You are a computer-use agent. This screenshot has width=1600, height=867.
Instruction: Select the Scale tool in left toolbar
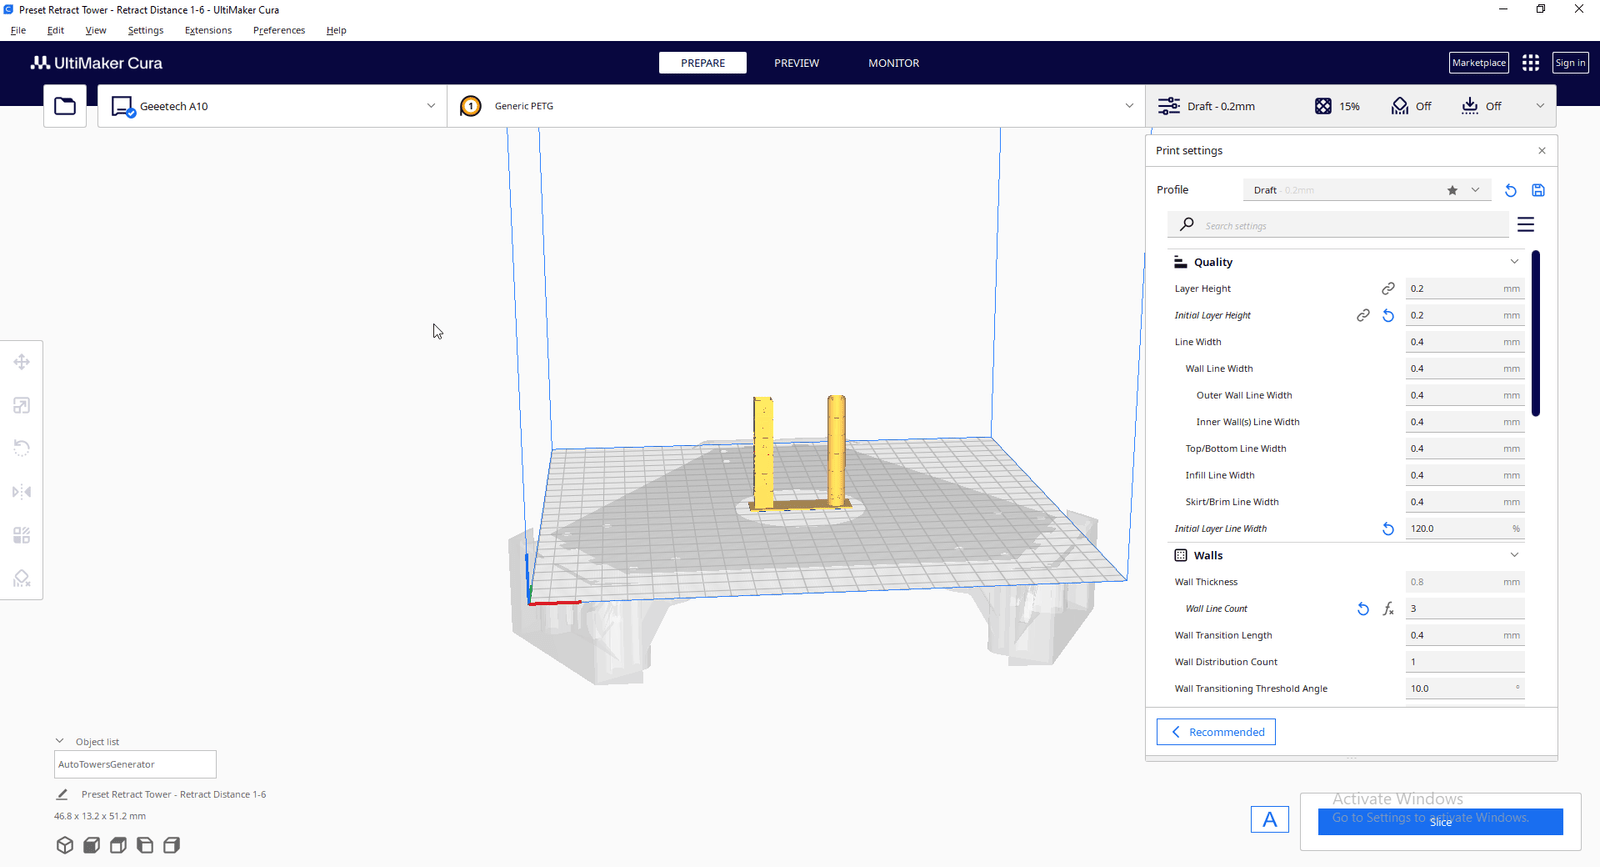tap(22, 405)
